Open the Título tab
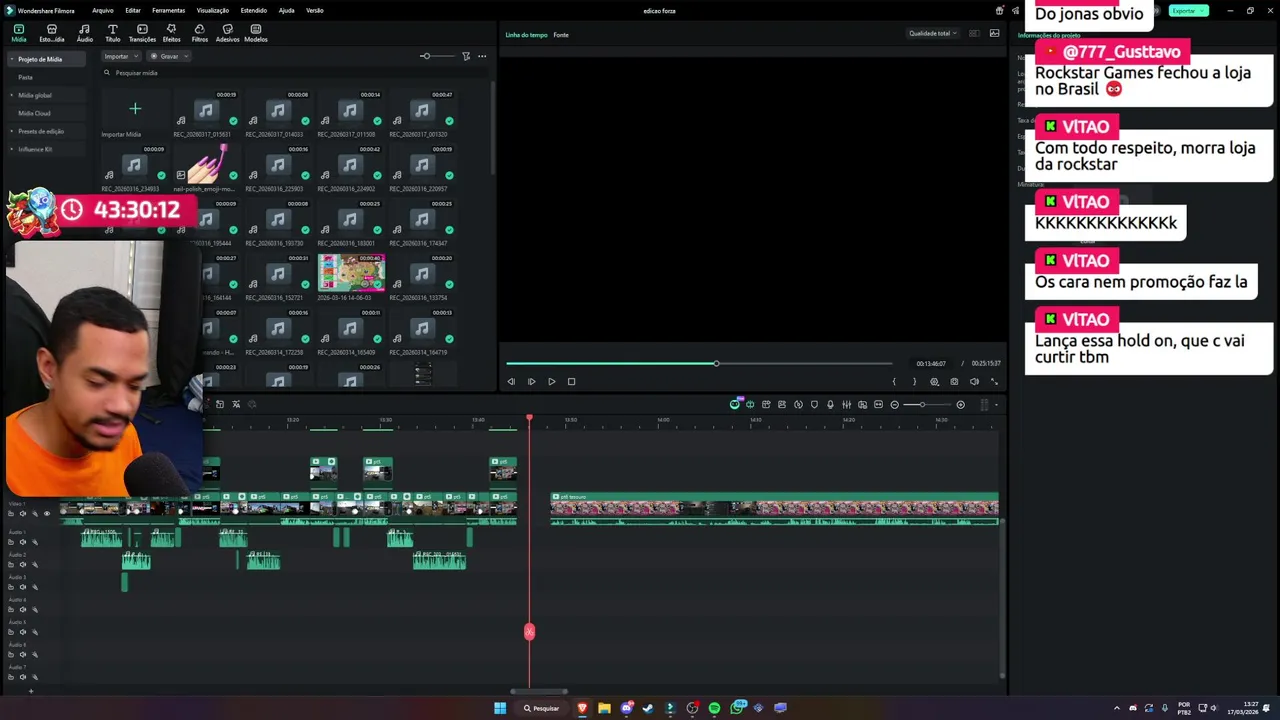Image resolution: width=1280 pixels, height=720 pixels. point(112,33)
